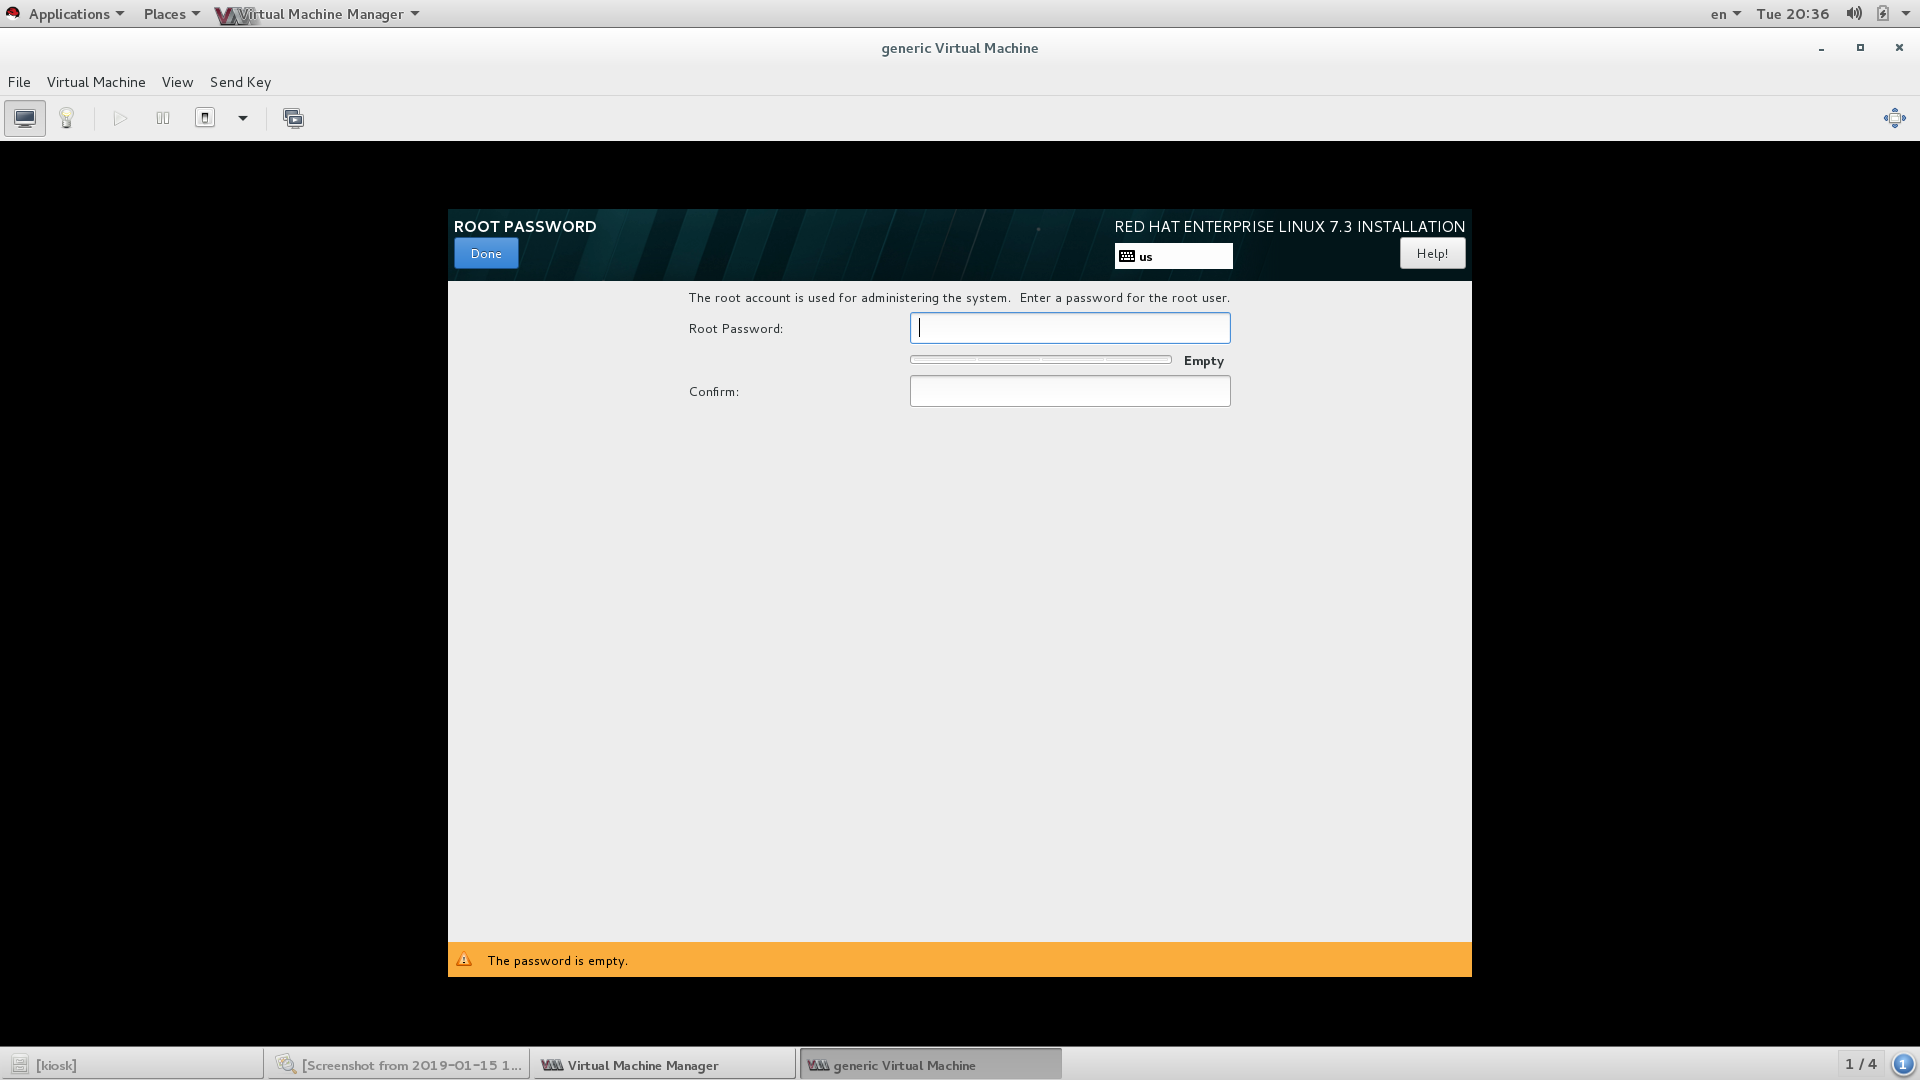This screenshot has width=1920, height=1080.
Task: Switch to fullscreen view icon
Action: [x=1894, y=118]
